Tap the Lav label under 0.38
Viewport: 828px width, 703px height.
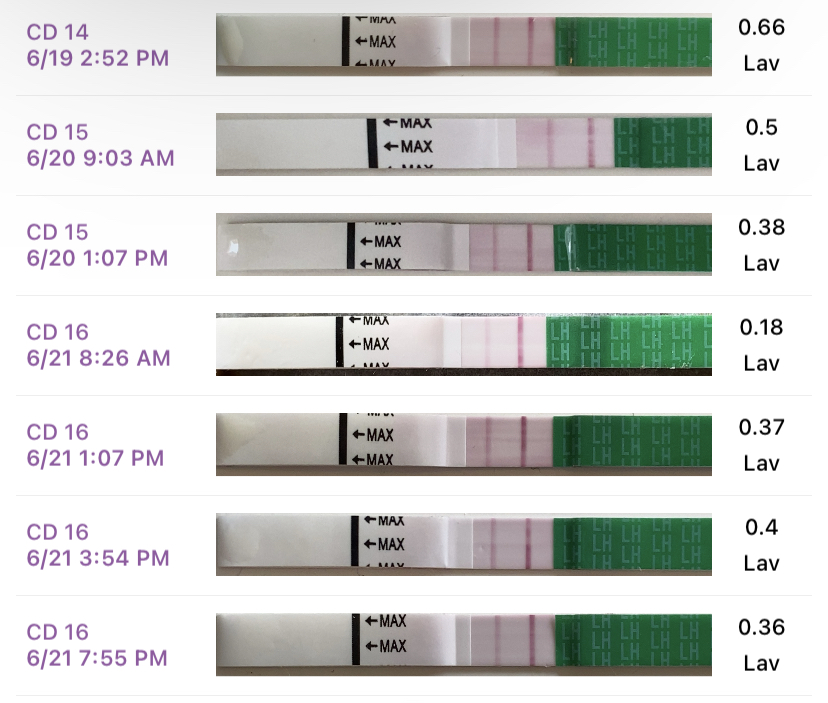point(761,263)
